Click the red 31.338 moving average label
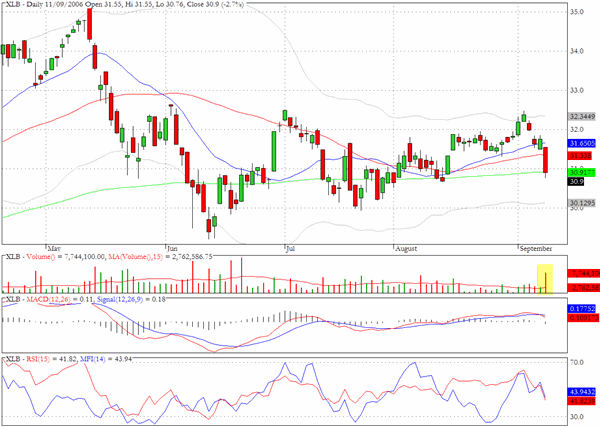 [580, 156]
